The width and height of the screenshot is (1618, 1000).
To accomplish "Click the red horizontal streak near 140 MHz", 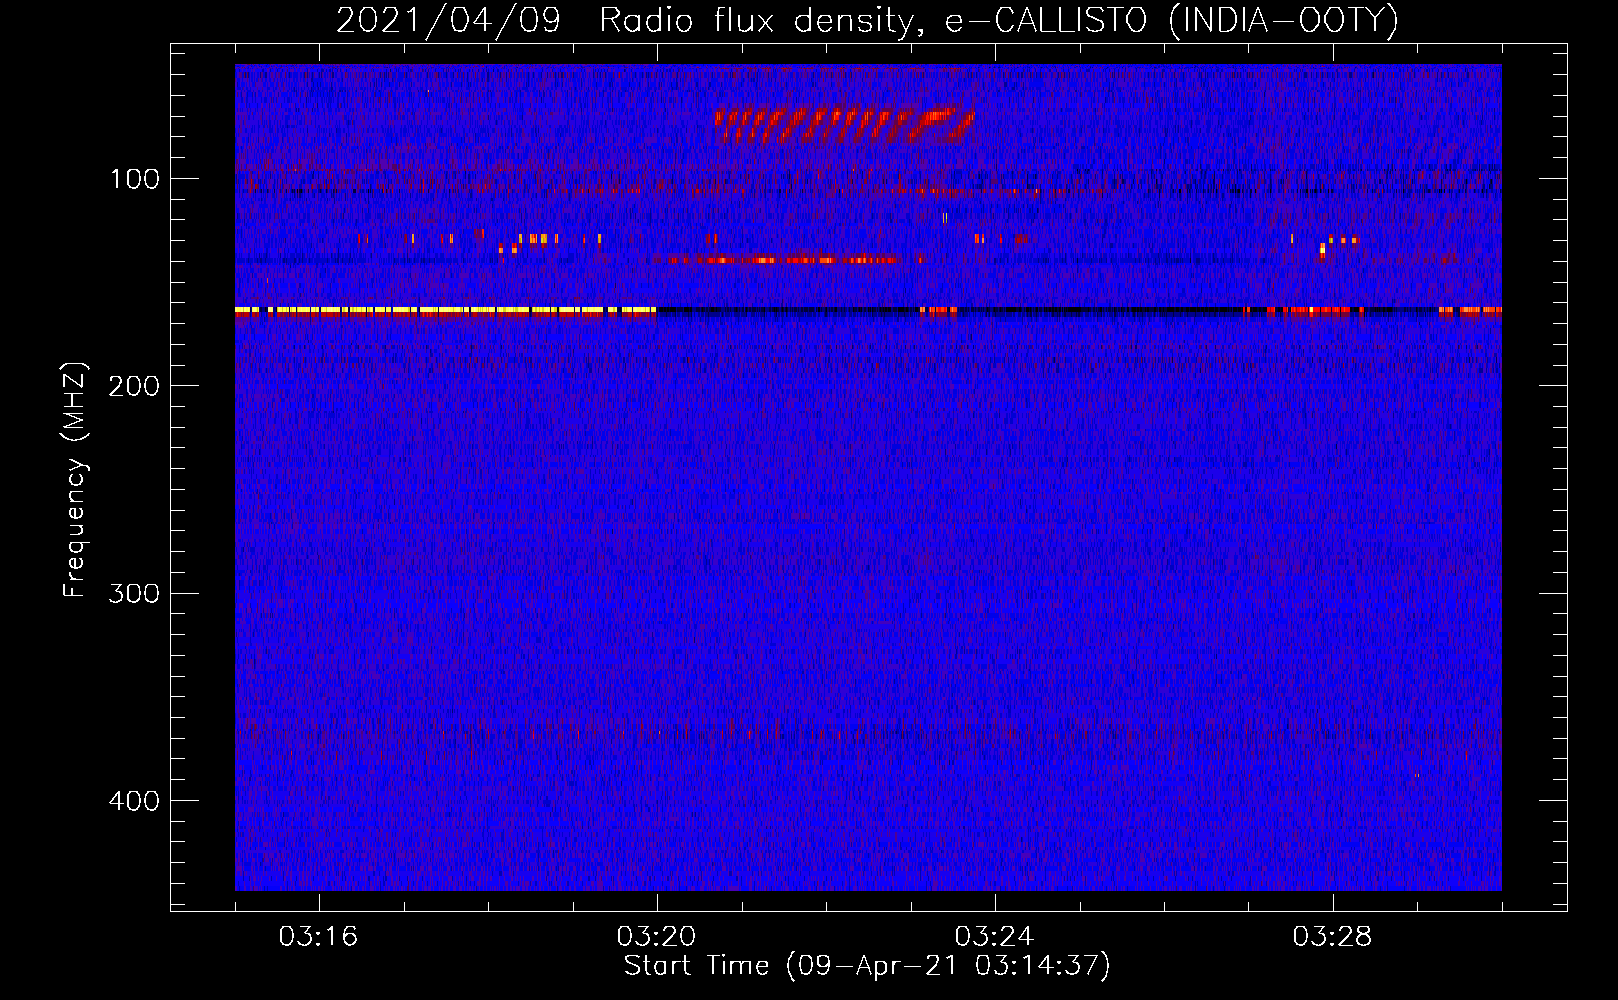I will (x=783, y=260).
